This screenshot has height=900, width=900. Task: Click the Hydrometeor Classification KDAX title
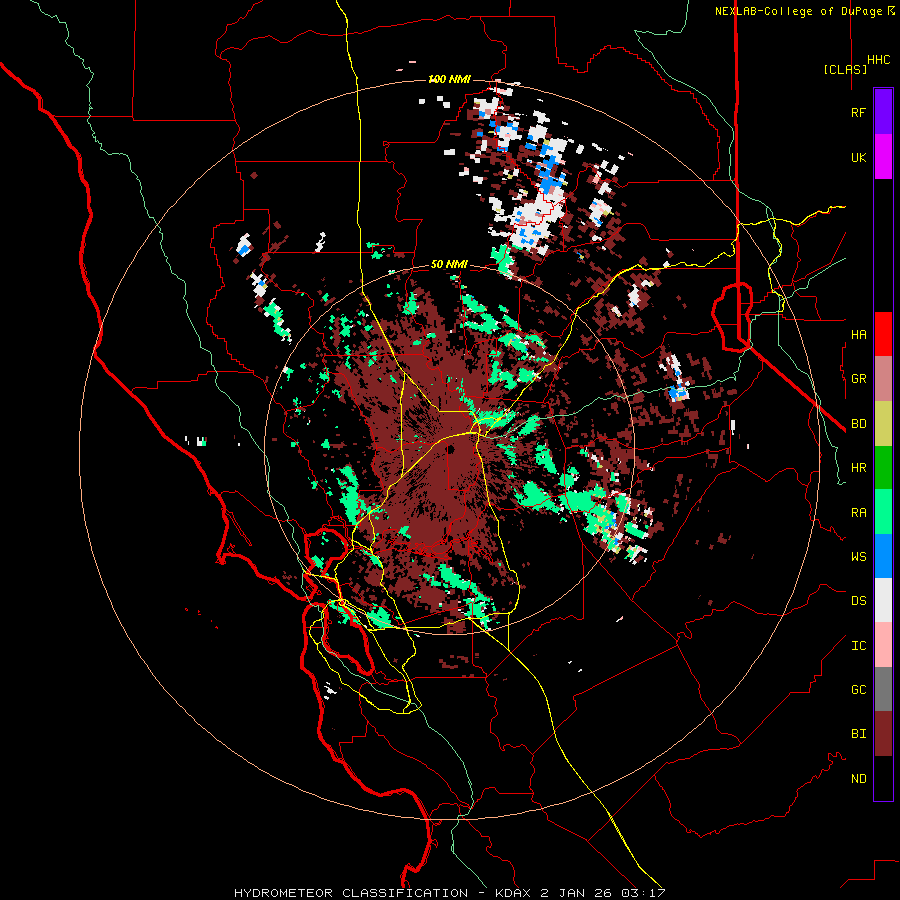[449, 893]
